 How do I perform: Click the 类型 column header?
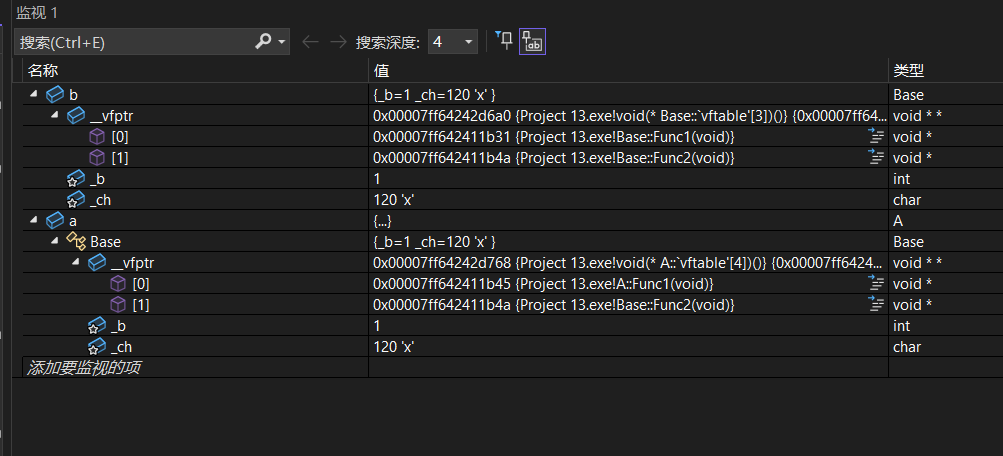[x=945, y=70]
